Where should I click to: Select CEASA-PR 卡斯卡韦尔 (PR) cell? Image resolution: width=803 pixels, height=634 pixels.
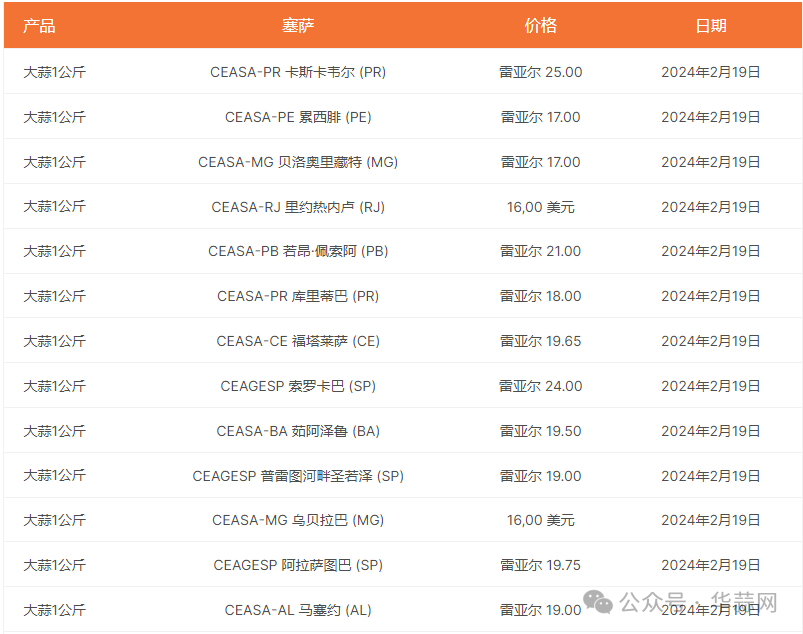pos(298,72)
